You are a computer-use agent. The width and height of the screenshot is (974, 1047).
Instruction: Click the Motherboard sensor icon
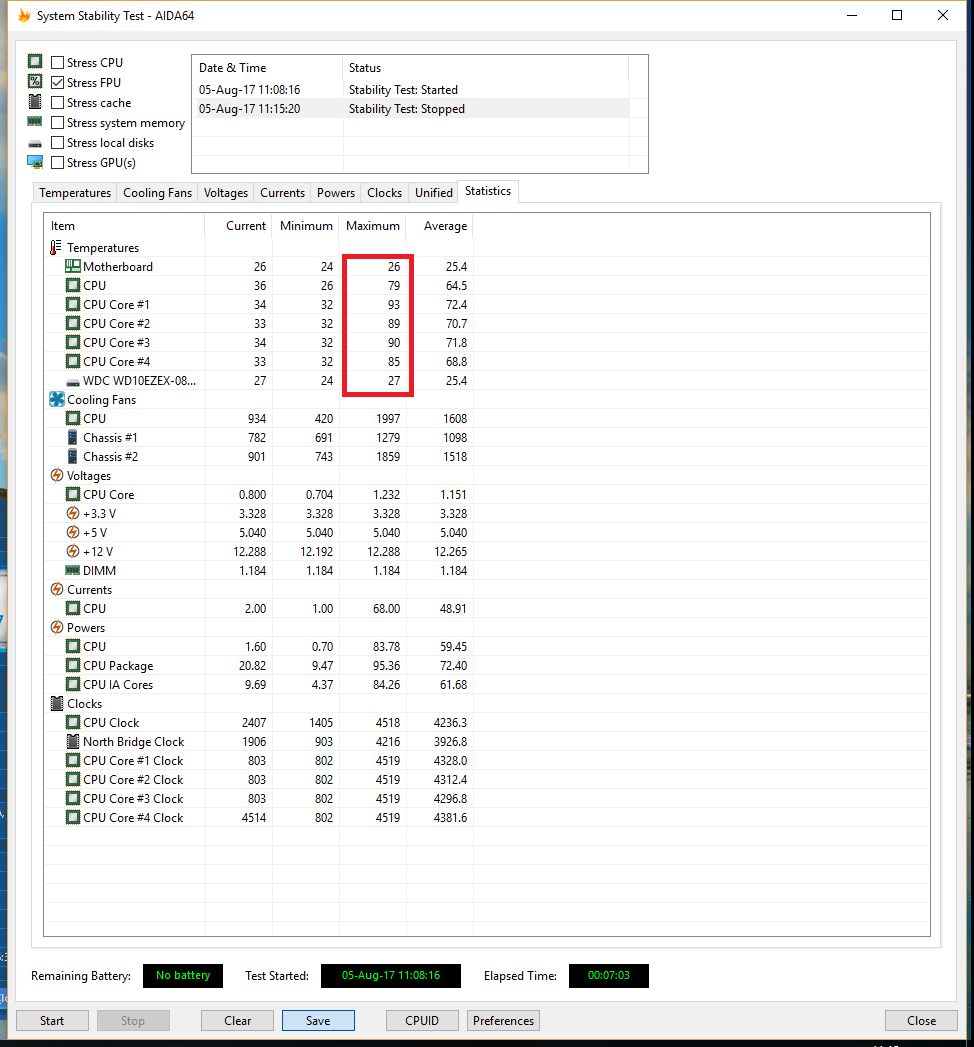point(72,267)
